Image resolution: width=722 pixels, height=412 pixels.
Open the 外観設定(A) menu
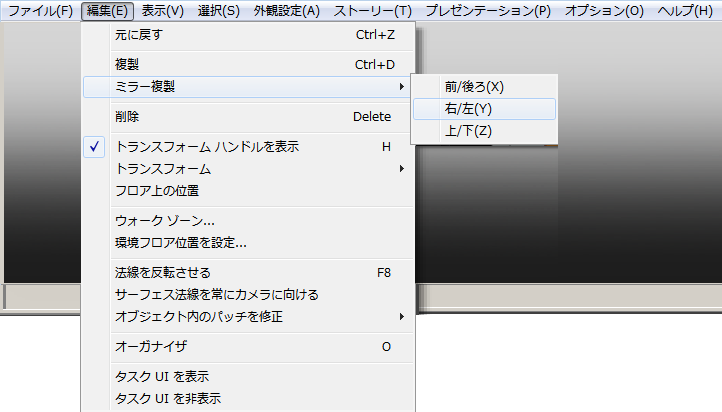(286, 11)
